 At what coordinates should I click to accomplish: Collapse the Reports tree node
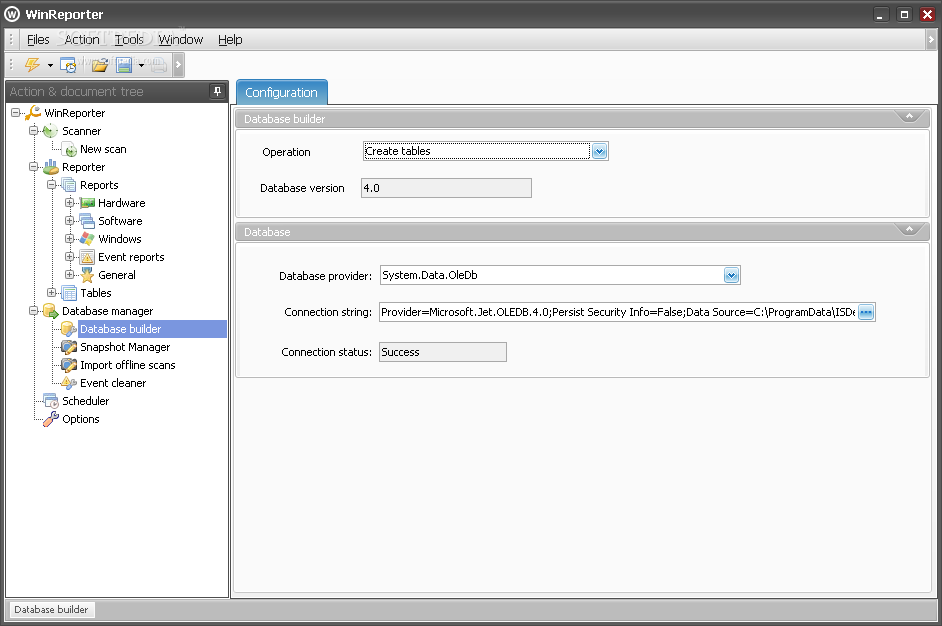click(x=52, y=184)
